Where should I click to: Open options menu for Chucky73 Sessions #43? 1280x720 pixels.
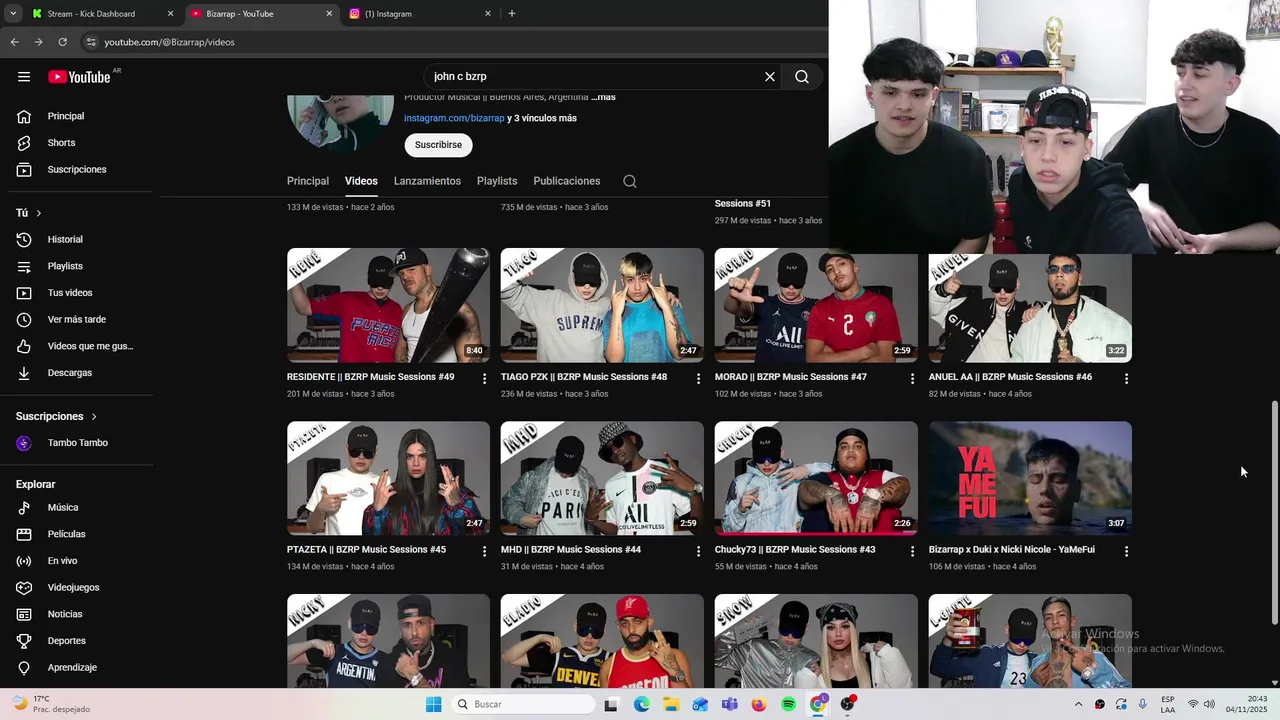[x=912, y=551]
